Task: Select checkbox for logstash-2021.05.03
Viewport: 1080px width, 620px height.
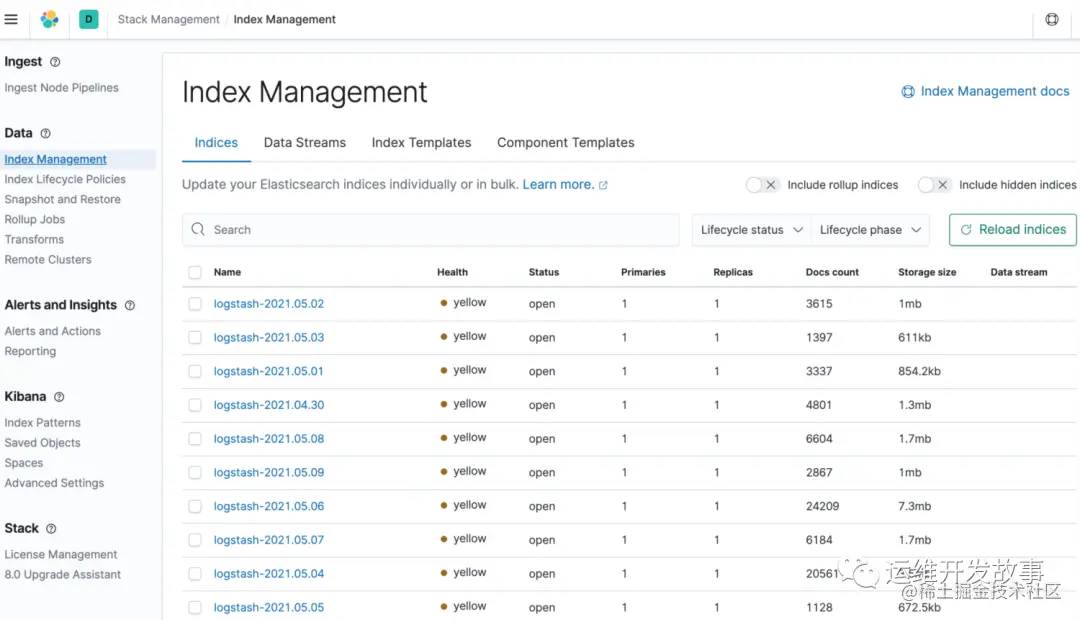Action: click(x=195, y=338)
